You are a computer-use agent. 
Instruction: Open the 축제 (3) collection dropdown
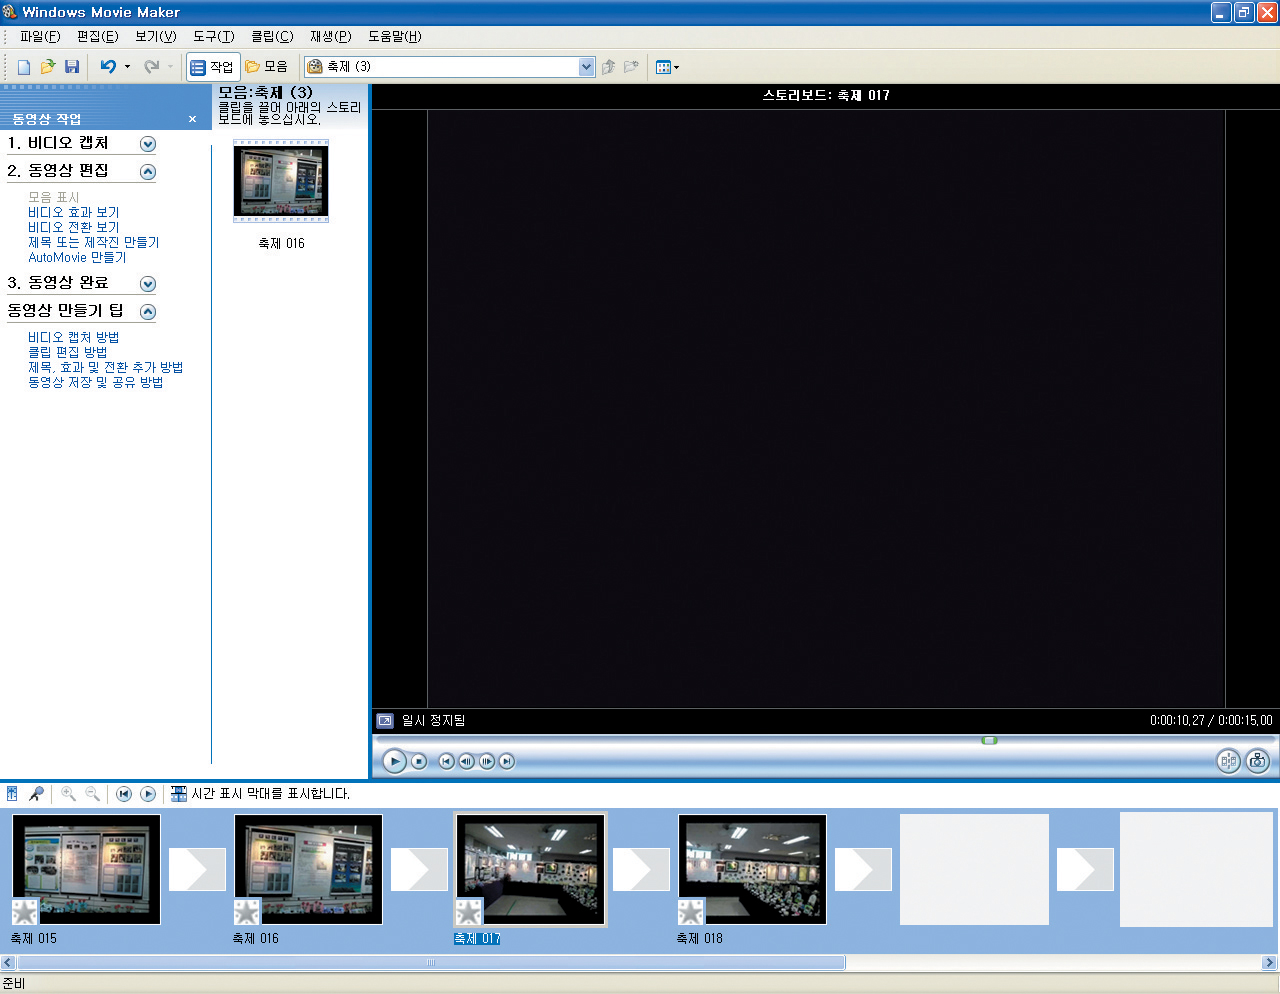point(586,67)
